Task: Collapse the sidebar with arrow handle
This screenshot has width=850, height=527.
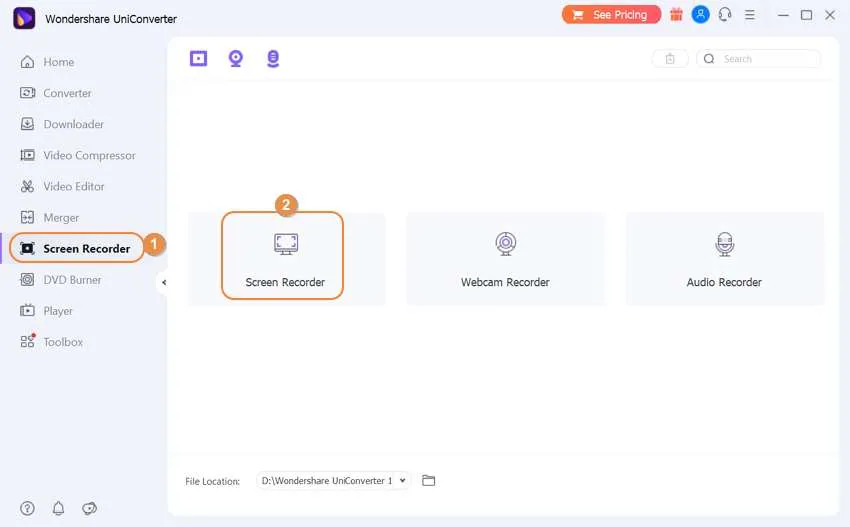Action: click(163, 282)
